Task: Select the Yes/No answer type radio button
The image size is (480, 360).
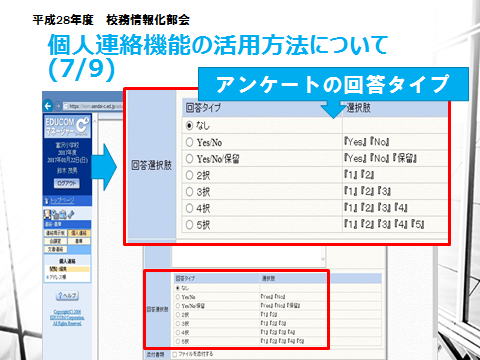Action: point(189,142)
